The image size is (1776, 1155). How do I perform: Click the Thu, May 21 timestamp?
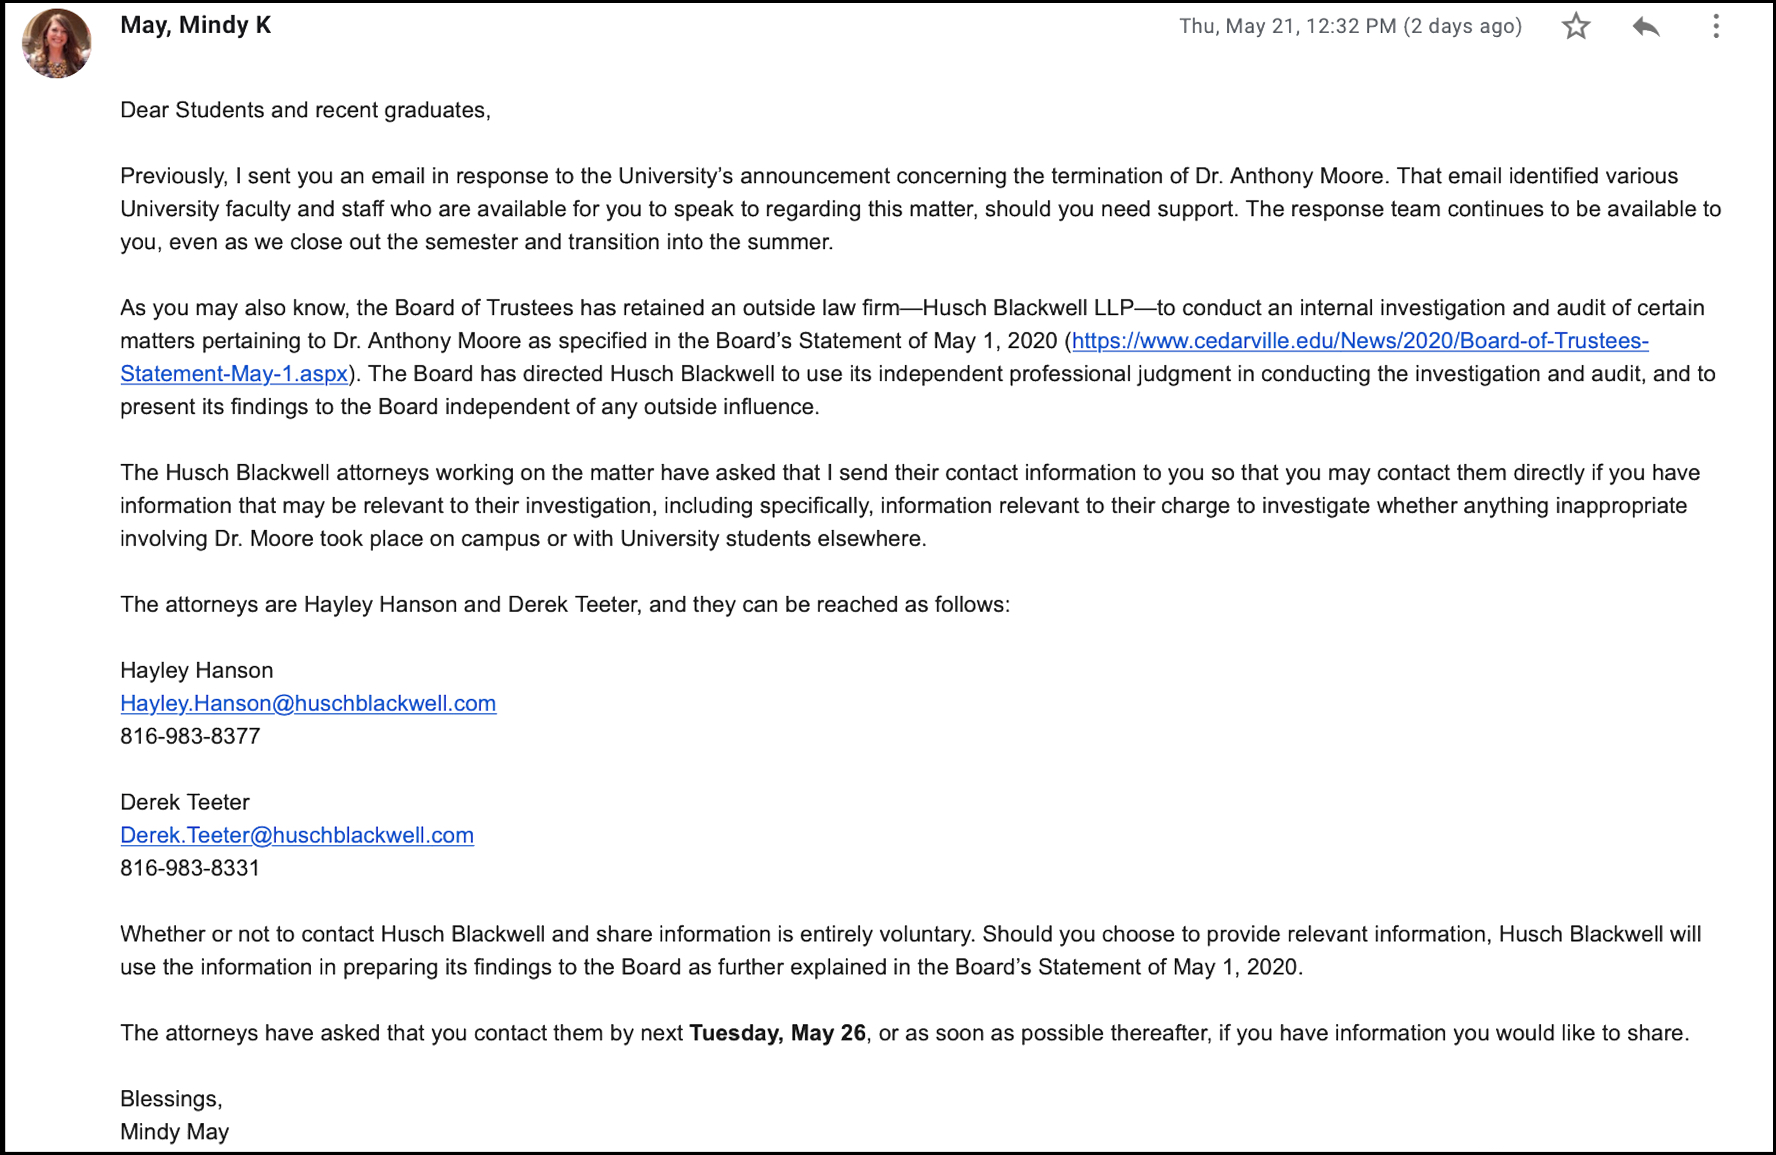pyautogui.click(x=1350, y=27)
